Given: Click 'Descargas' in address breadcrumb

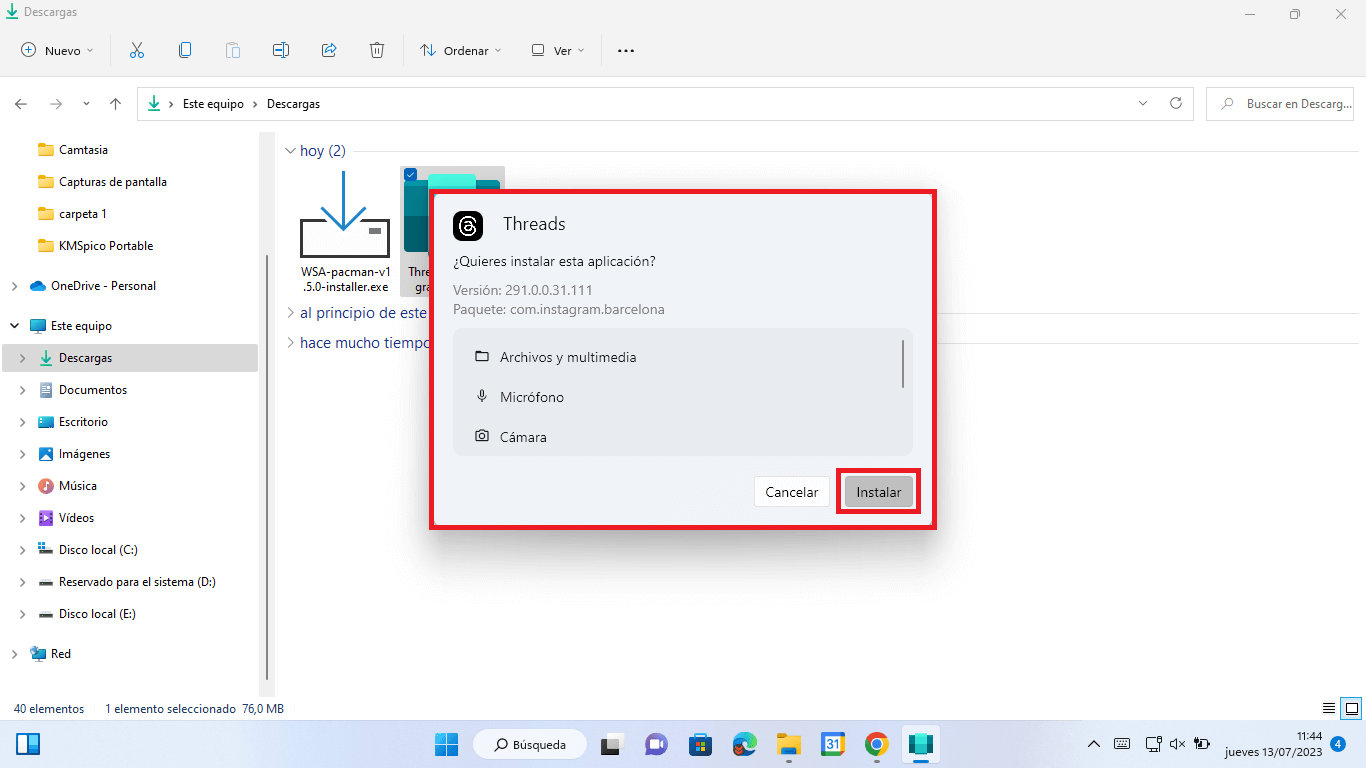Looking at the screenshot, I should click(293, 104).
